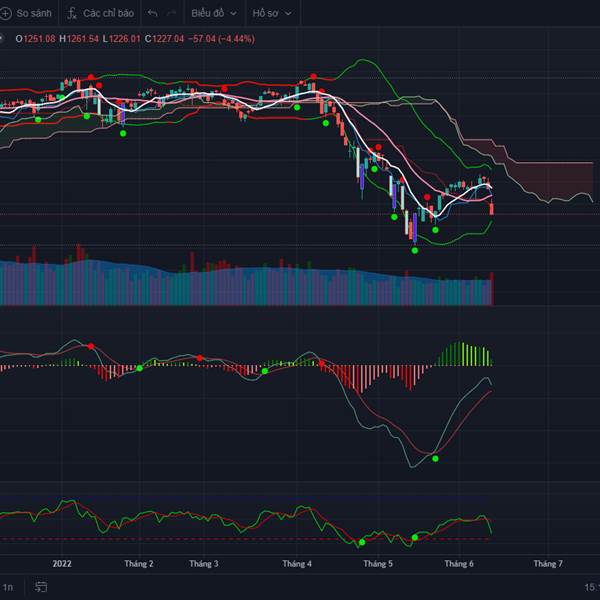Click the 2022 label on time axis
Viewport: 600px width, 600px height.
pos(62,564)
